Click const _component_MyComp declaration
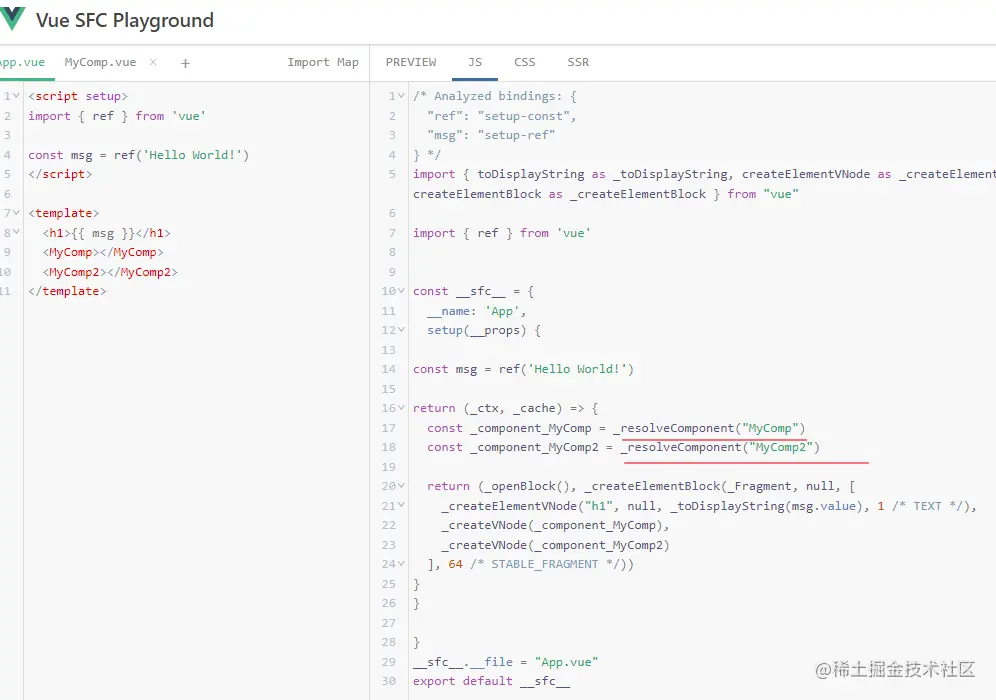Viewport: 996px width, 700px height. click(509, 428)
